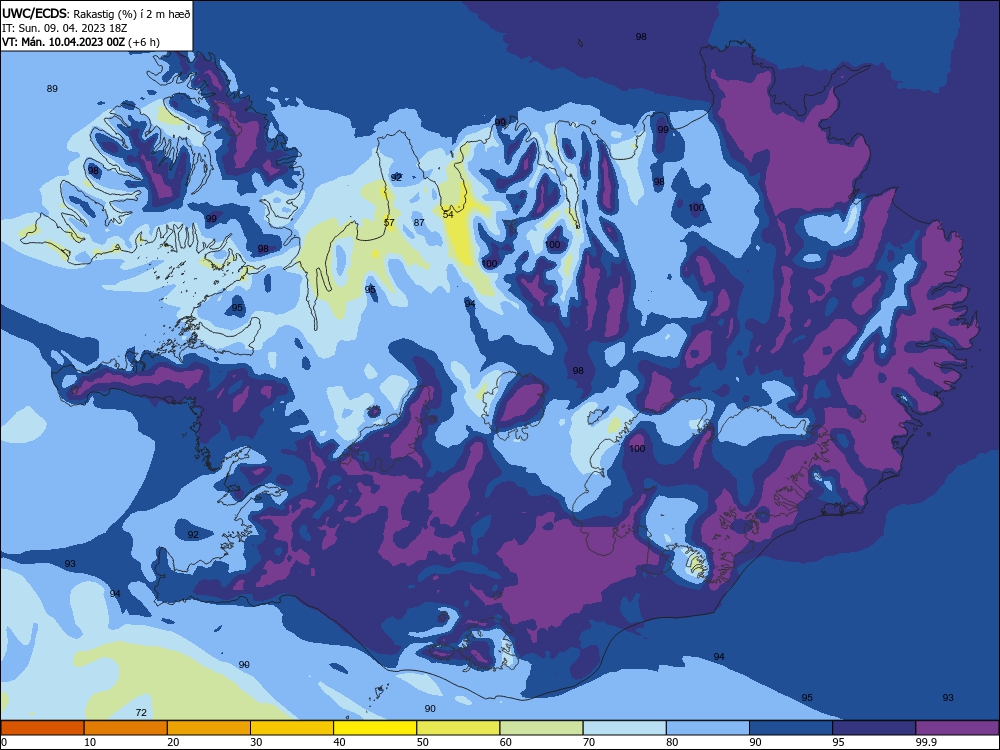The image size is (1000, 750).
Task: Click the legend tick label '40'
Action: coord(339,742)
